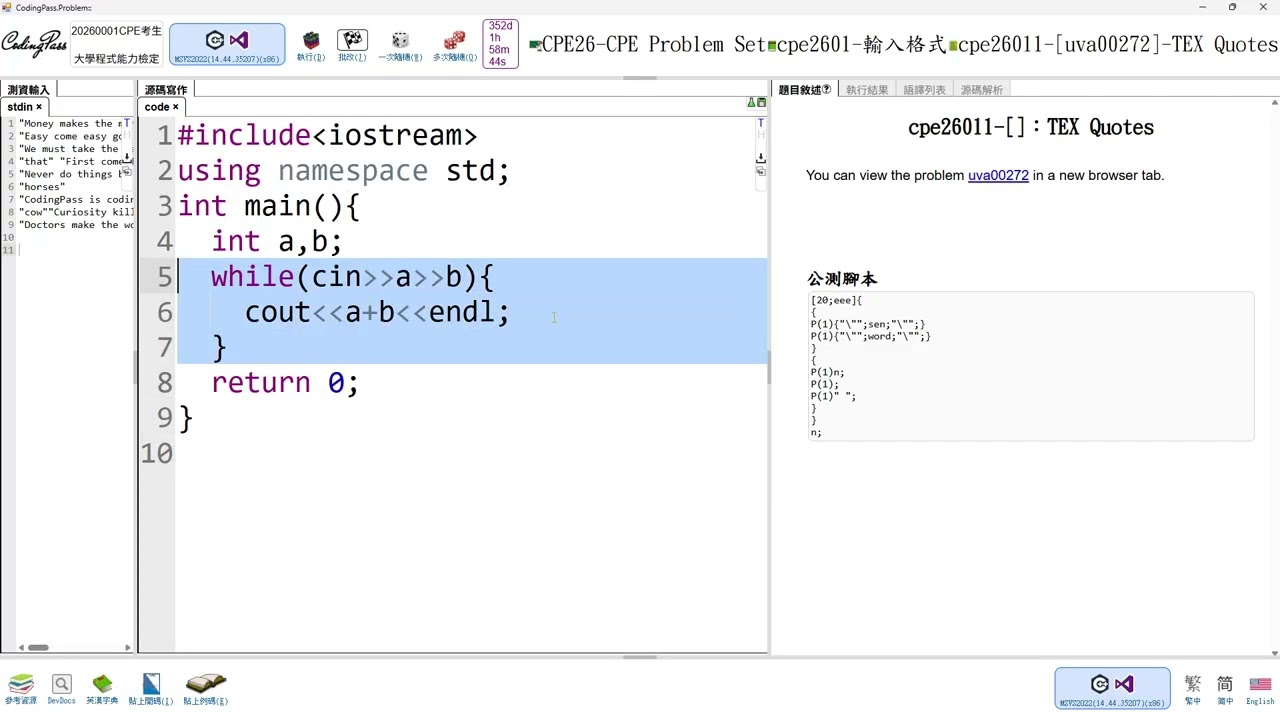Switch to Traditional Chinese 繁中 language
The width and height of the screenshot is (1280, 720).
pyautogui.click(x=1192, y=688)
